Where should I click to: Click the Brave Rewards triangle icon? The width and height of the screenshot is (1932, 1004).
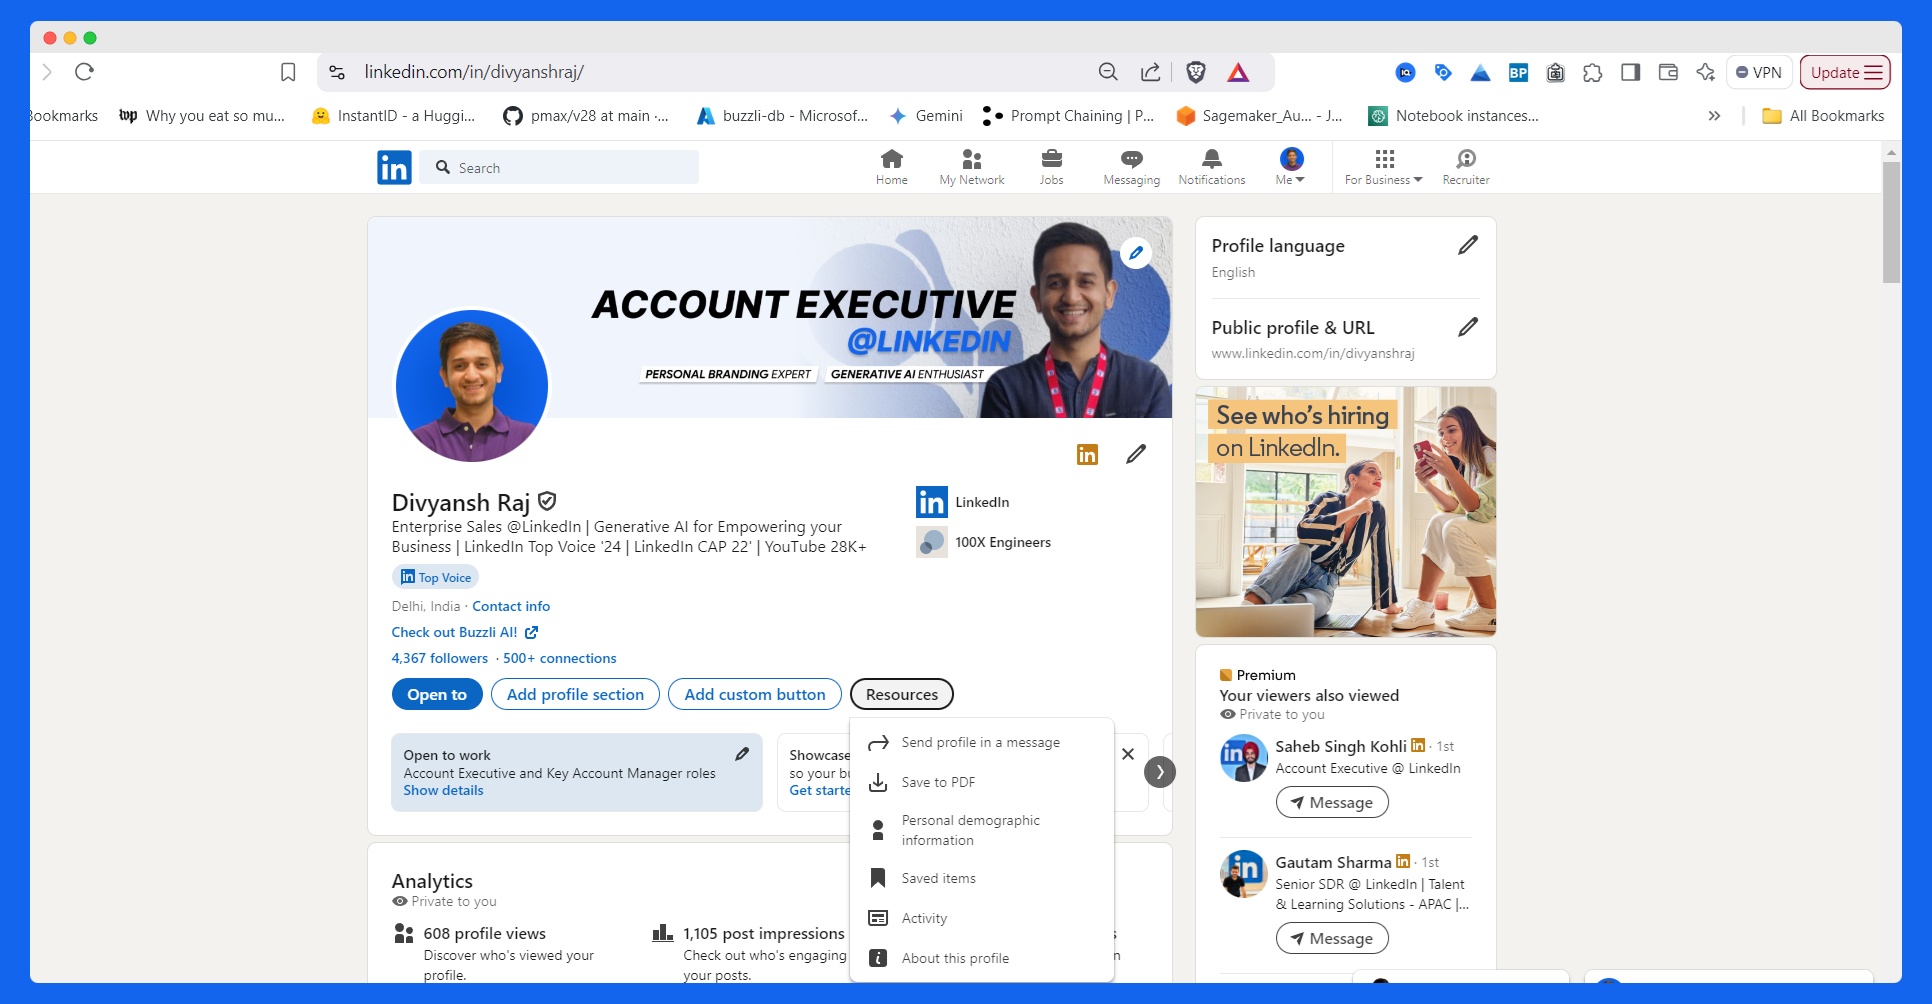(x=1238, y=72)
